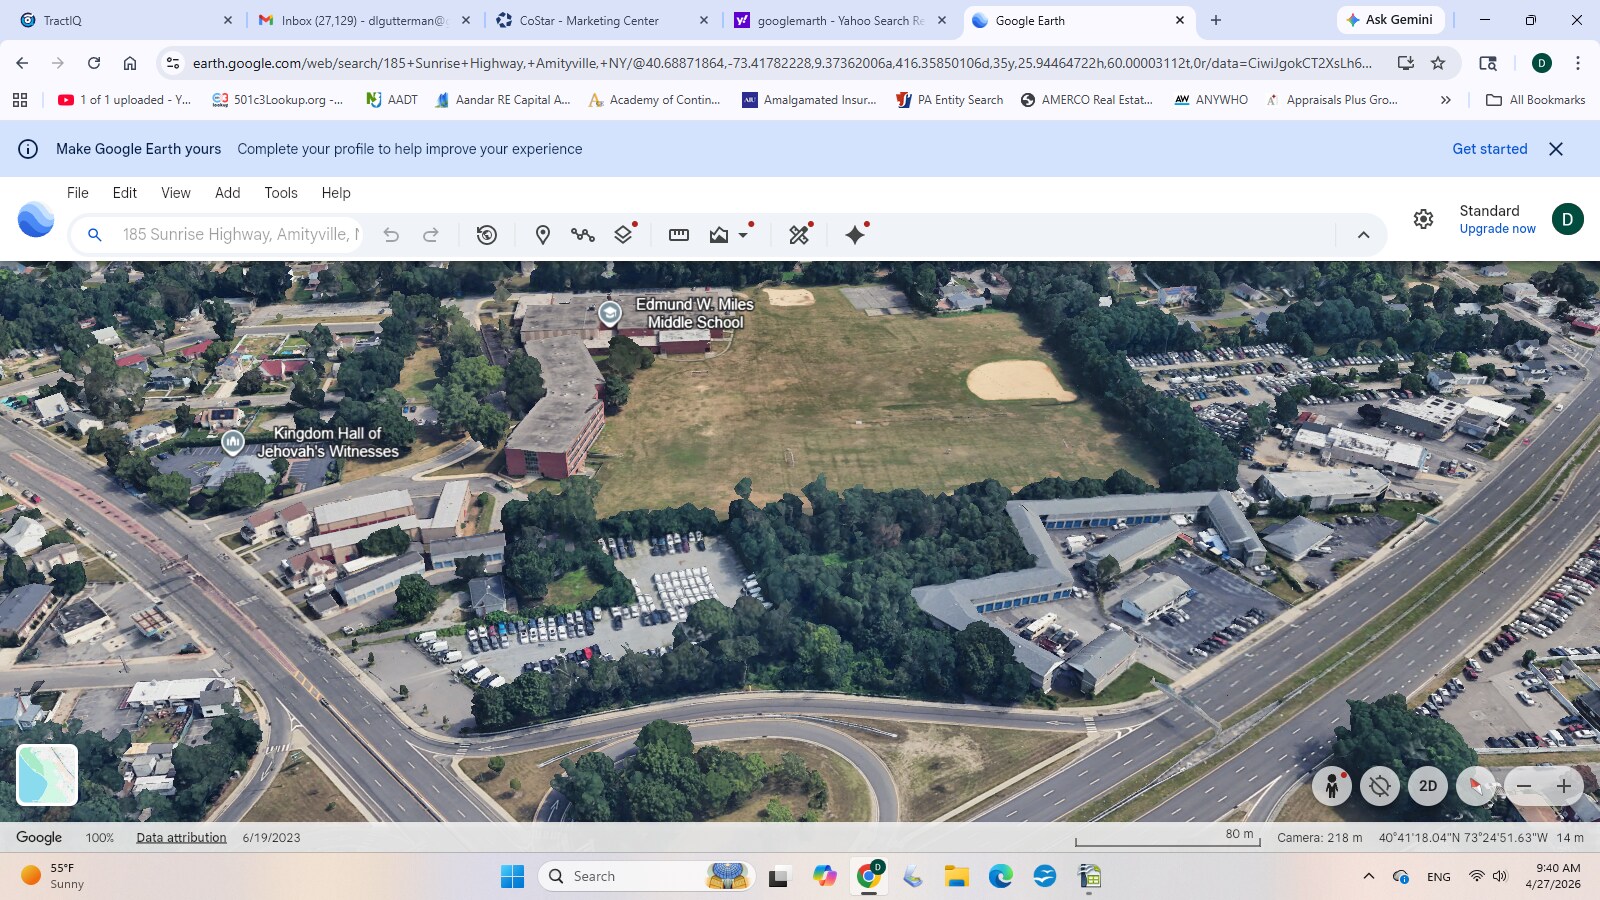Open All Bookmarks folder
Image resolution: width=1600 pixels, height=900 pixels.
pos(1536,100)
